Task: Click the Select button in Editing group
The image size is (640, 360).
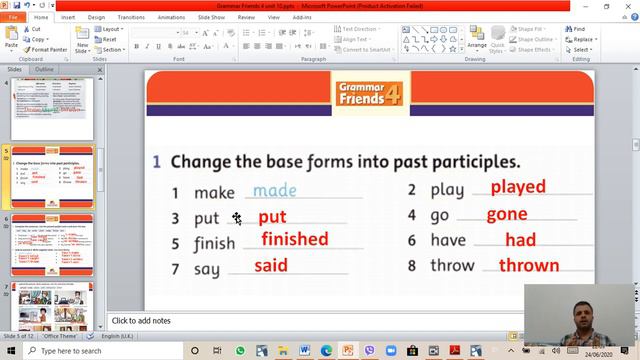Action: coord(579,50)
